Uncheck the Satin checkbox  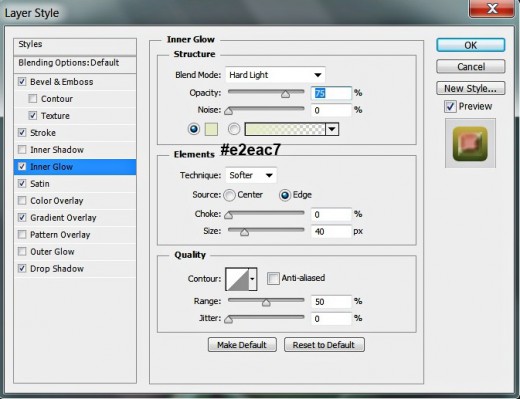22,184
